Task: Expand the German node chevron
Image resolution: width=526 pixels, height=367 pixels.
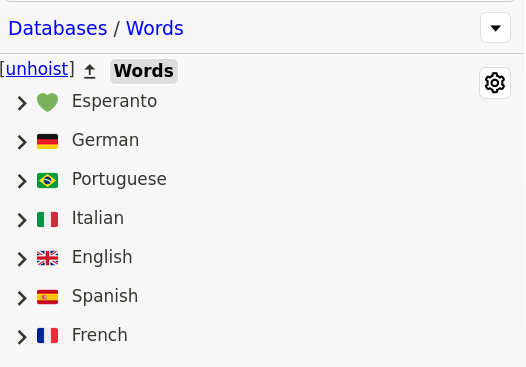Action: click(22, 142)
